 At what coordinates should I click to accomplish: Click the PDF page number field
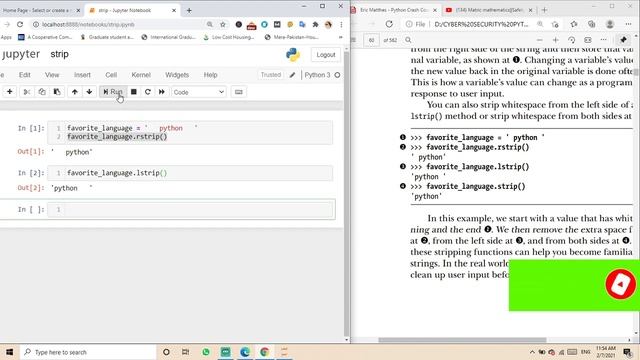click(x=371, y=40)
